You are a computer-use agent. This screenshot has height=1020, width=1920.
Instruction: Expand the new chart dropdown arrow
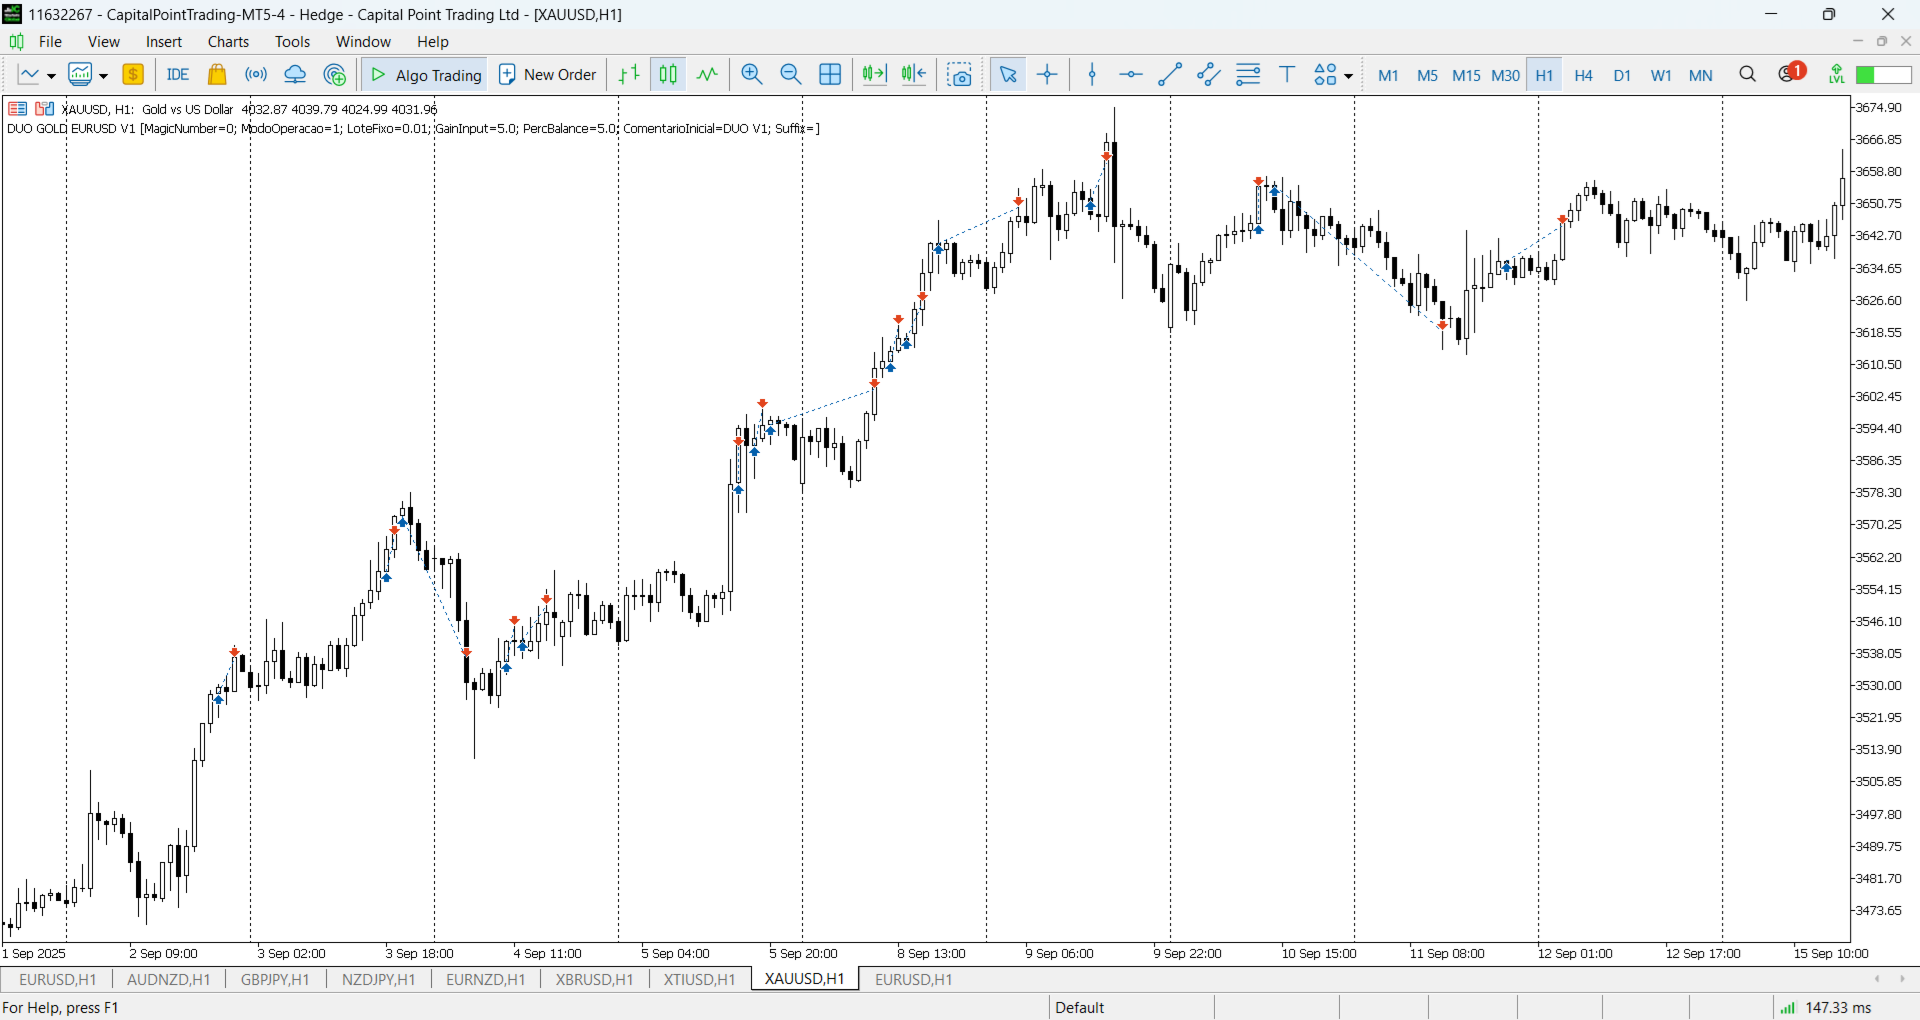coord(51,76)
